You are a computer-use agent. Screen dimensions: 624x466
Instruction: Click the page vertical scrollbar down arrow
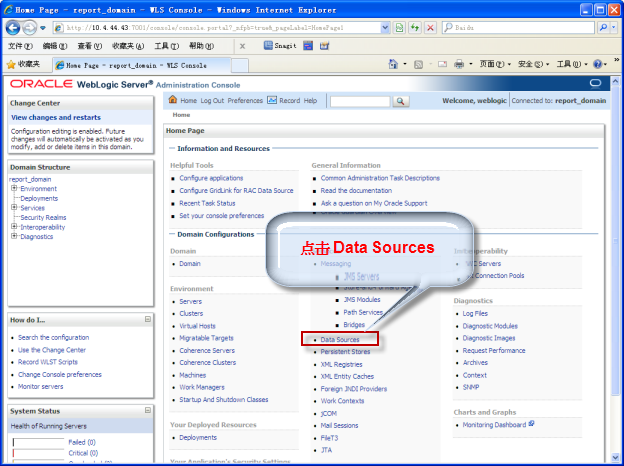coord(615,457)
